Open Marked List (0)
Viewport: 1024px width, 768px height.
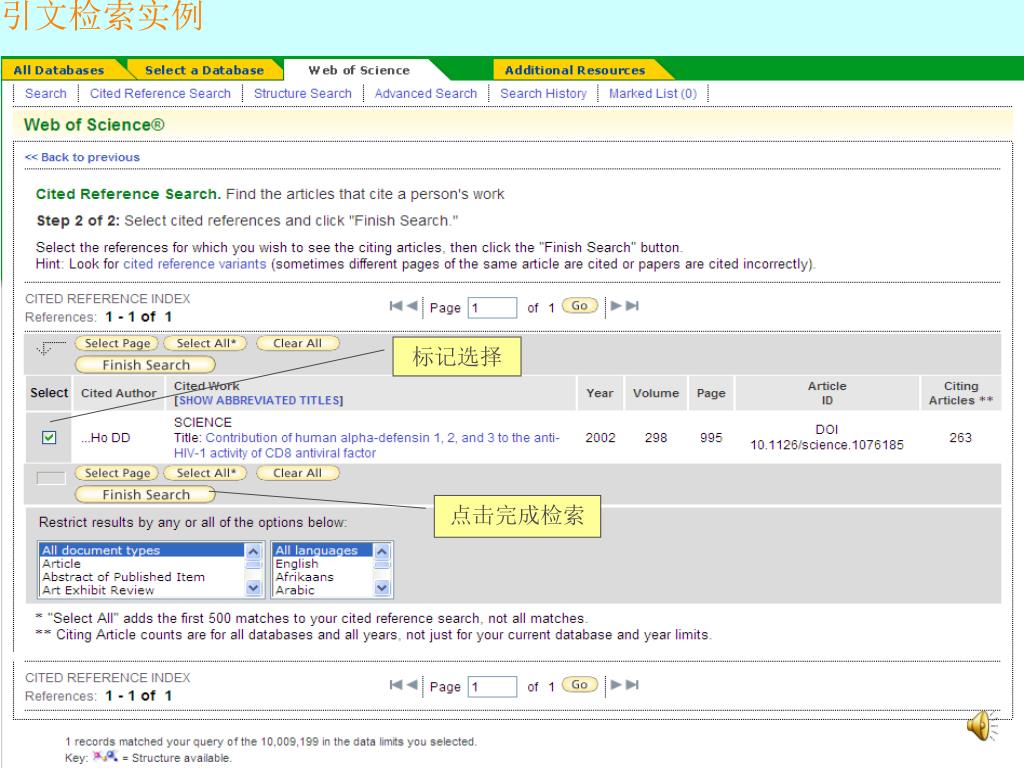[653, 93]
